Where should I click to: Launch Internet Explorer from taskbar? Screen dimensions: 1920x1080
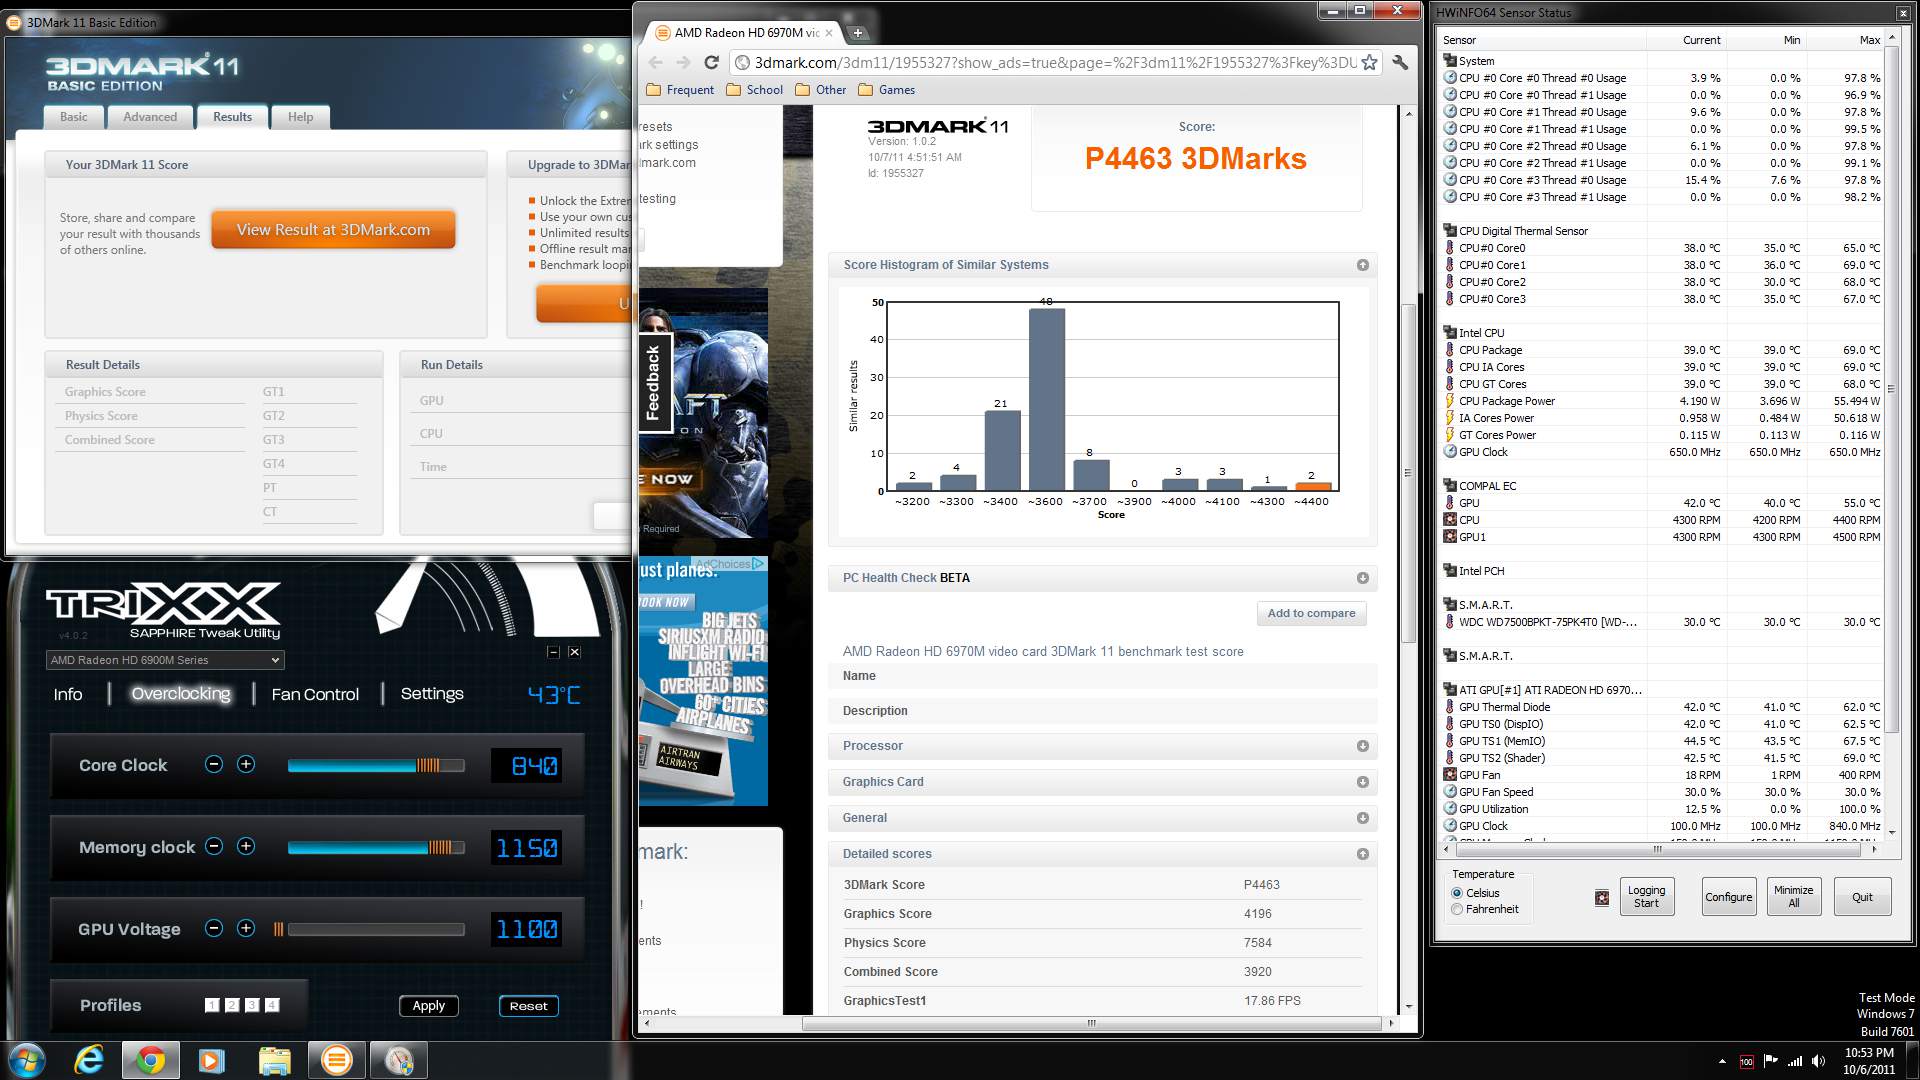click(90, 1060)
